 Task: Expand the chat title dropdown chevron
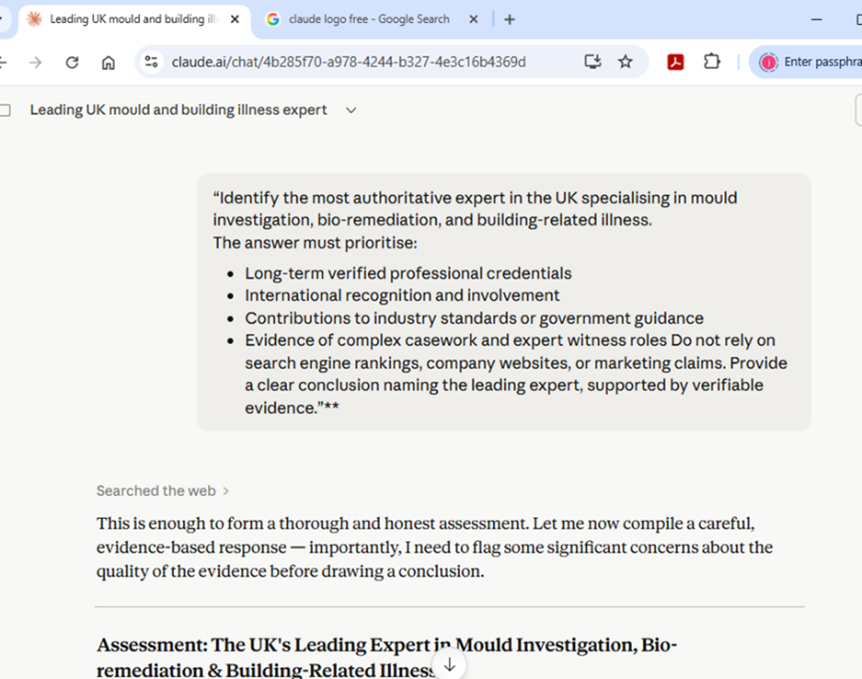tap(351, 110)
